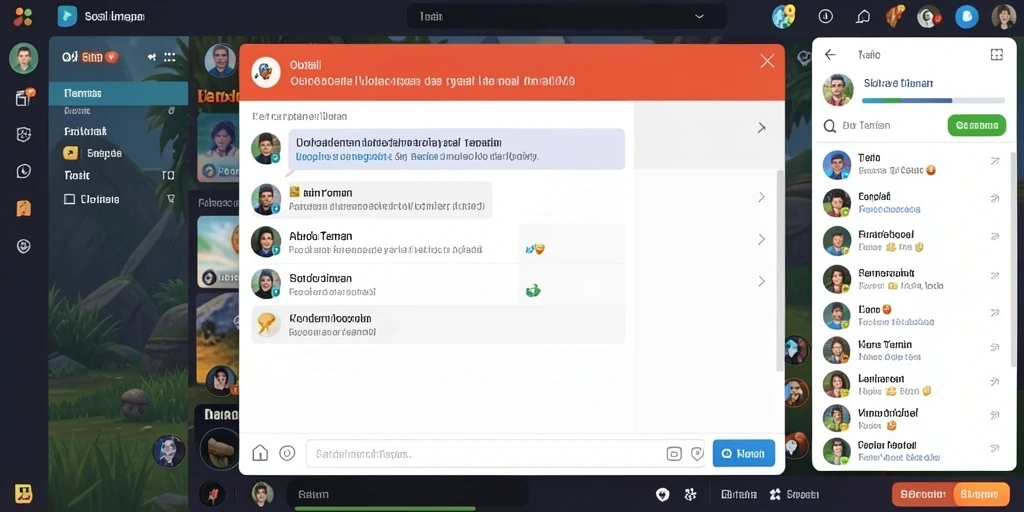Click the smiley shield icon in left sidebar
Screen dimensions: 1024x512
(24, 246)
